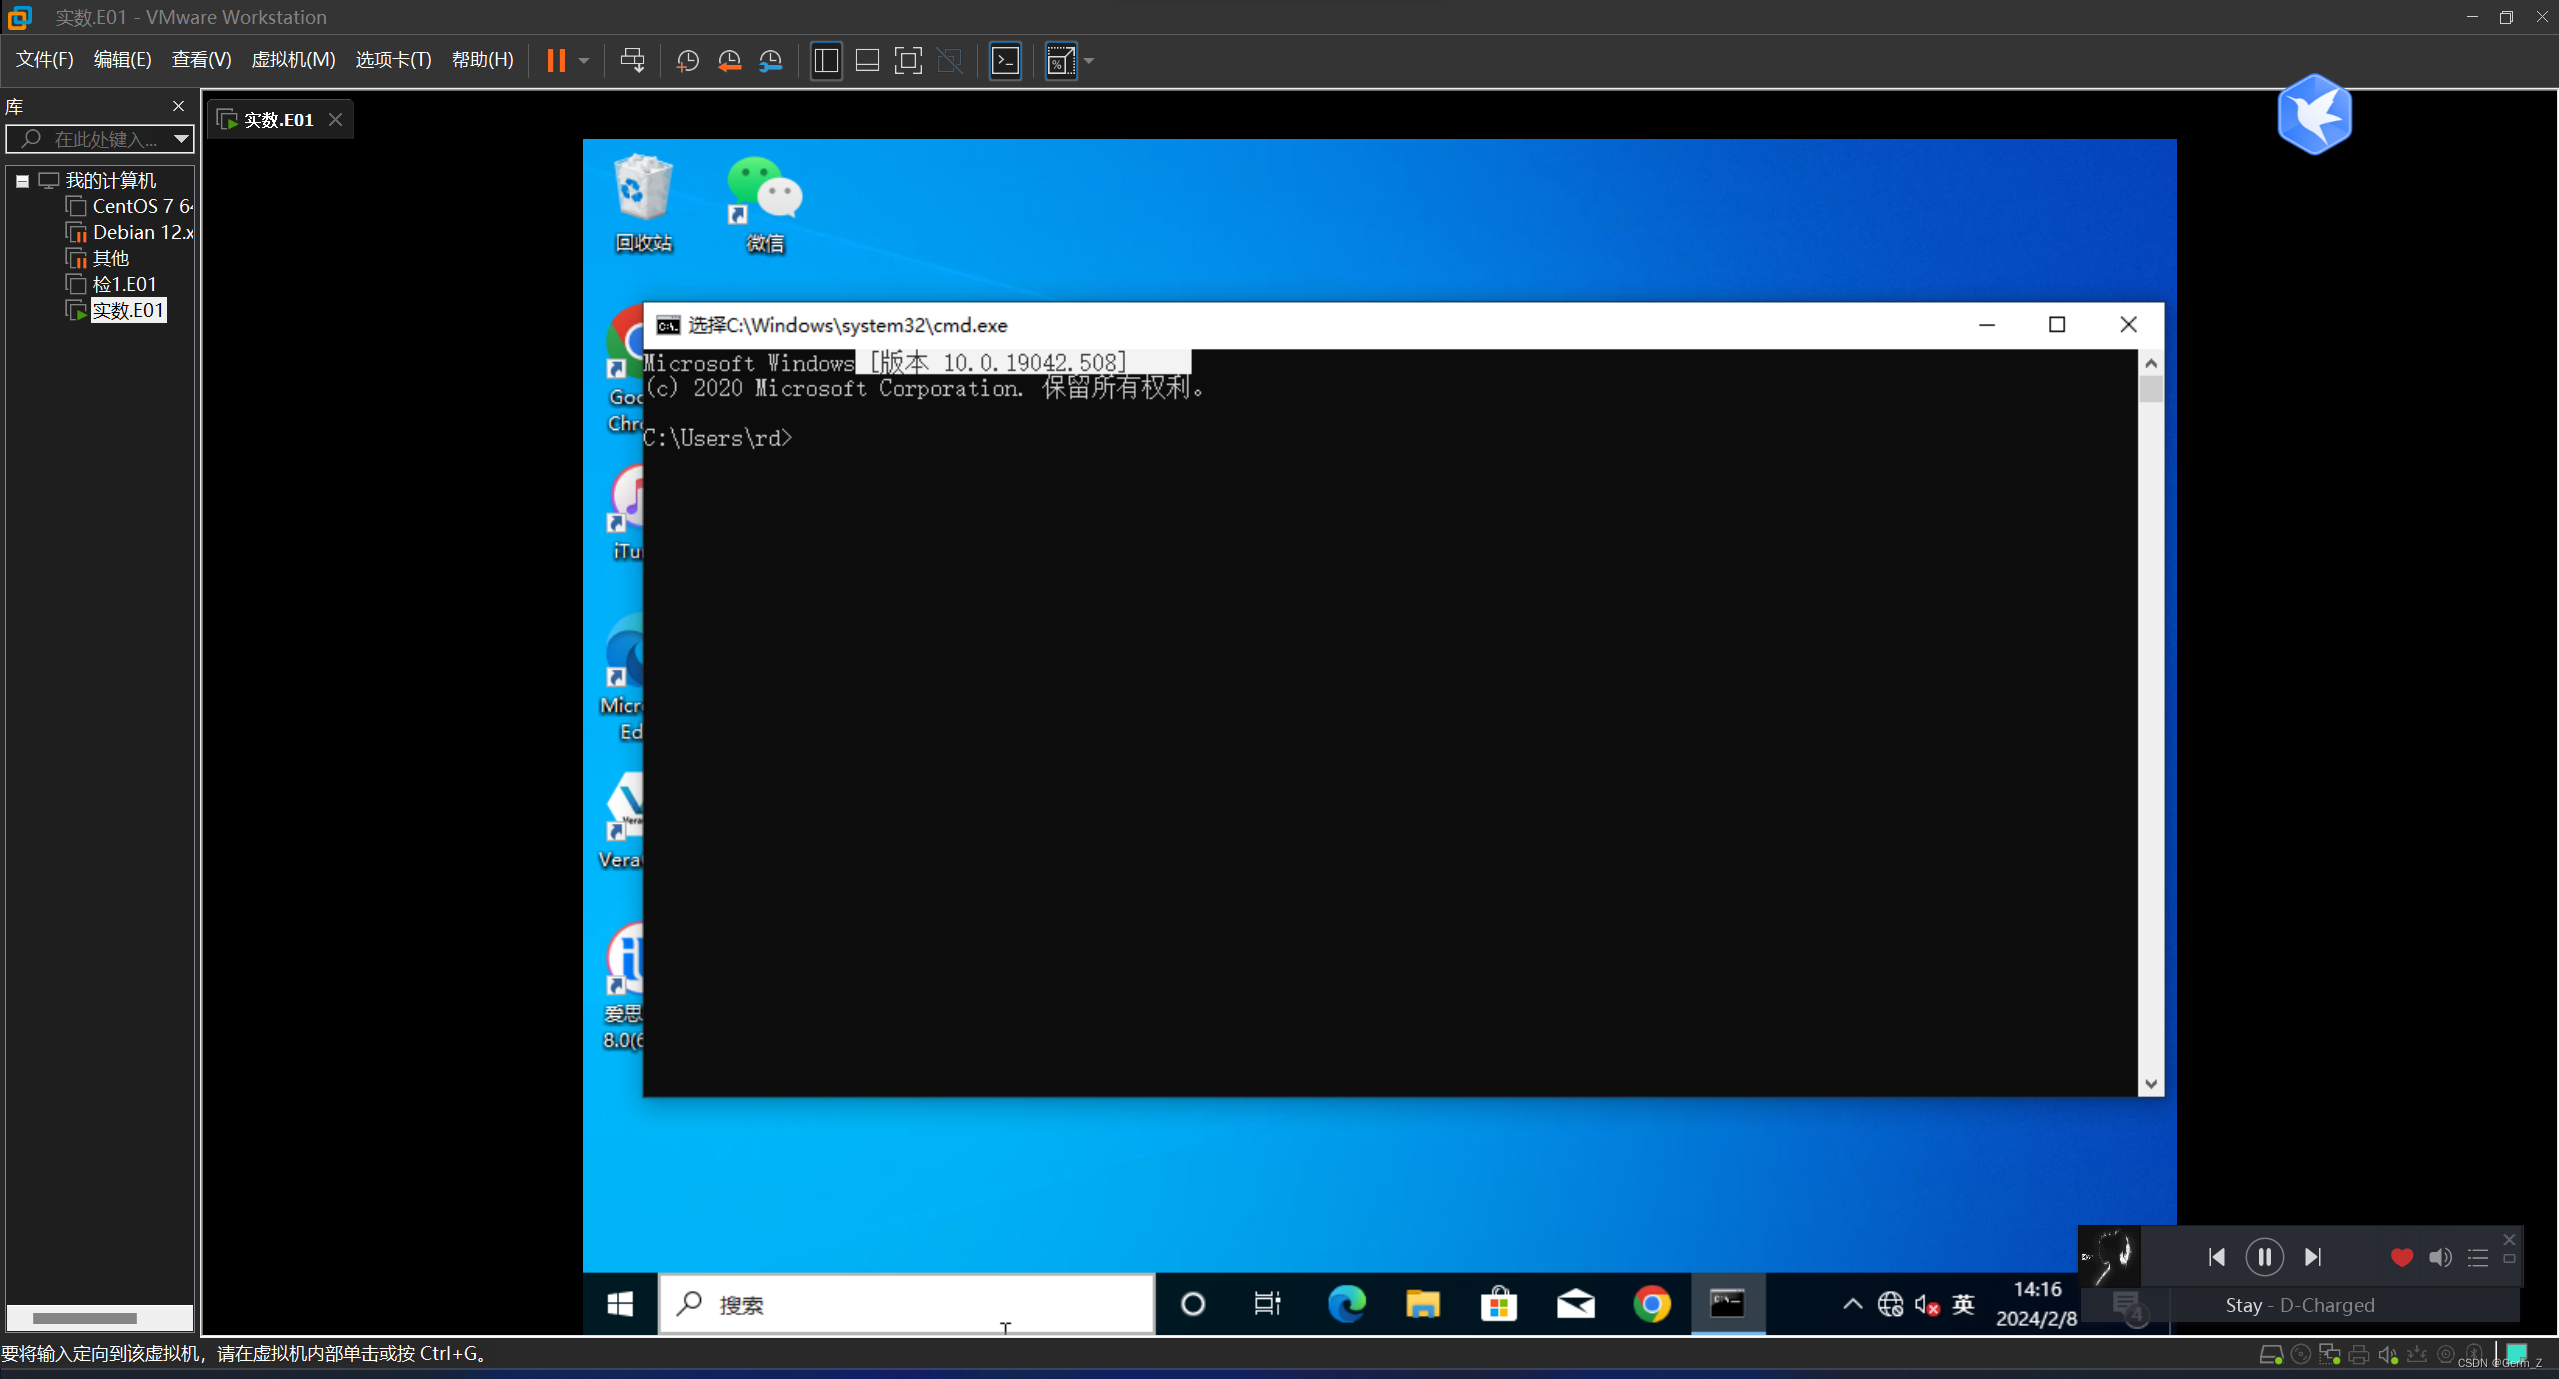The image size is (2559, 1379).
Task: Open the snapshot manager icon
Action: (770, 61)
